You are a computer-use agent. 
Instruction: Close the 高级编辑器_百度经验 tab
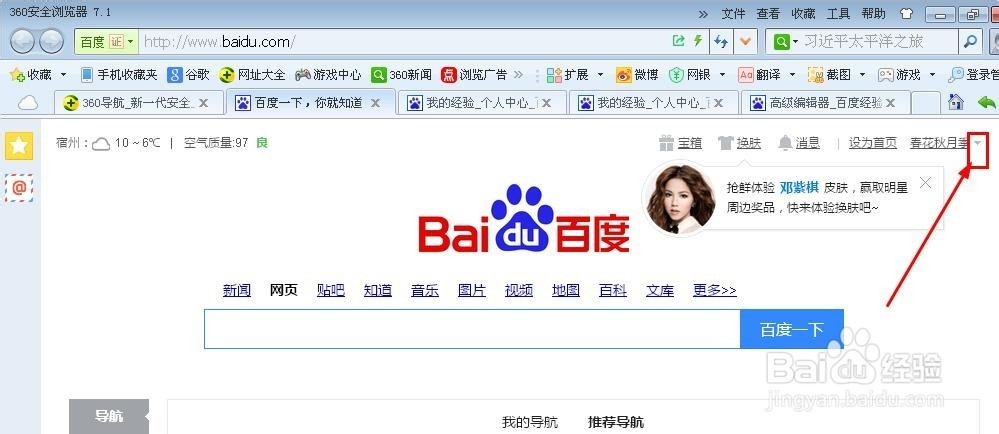point(890,103)
